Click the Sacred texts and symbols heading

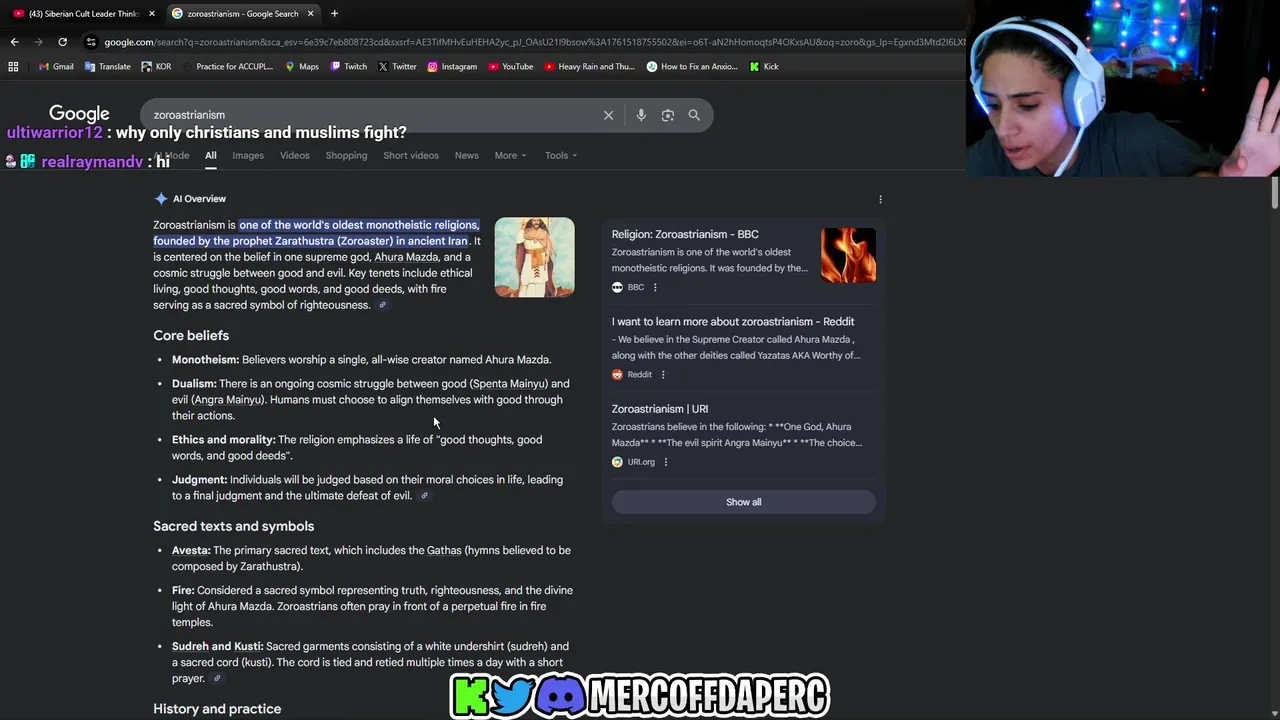point(233,526)
